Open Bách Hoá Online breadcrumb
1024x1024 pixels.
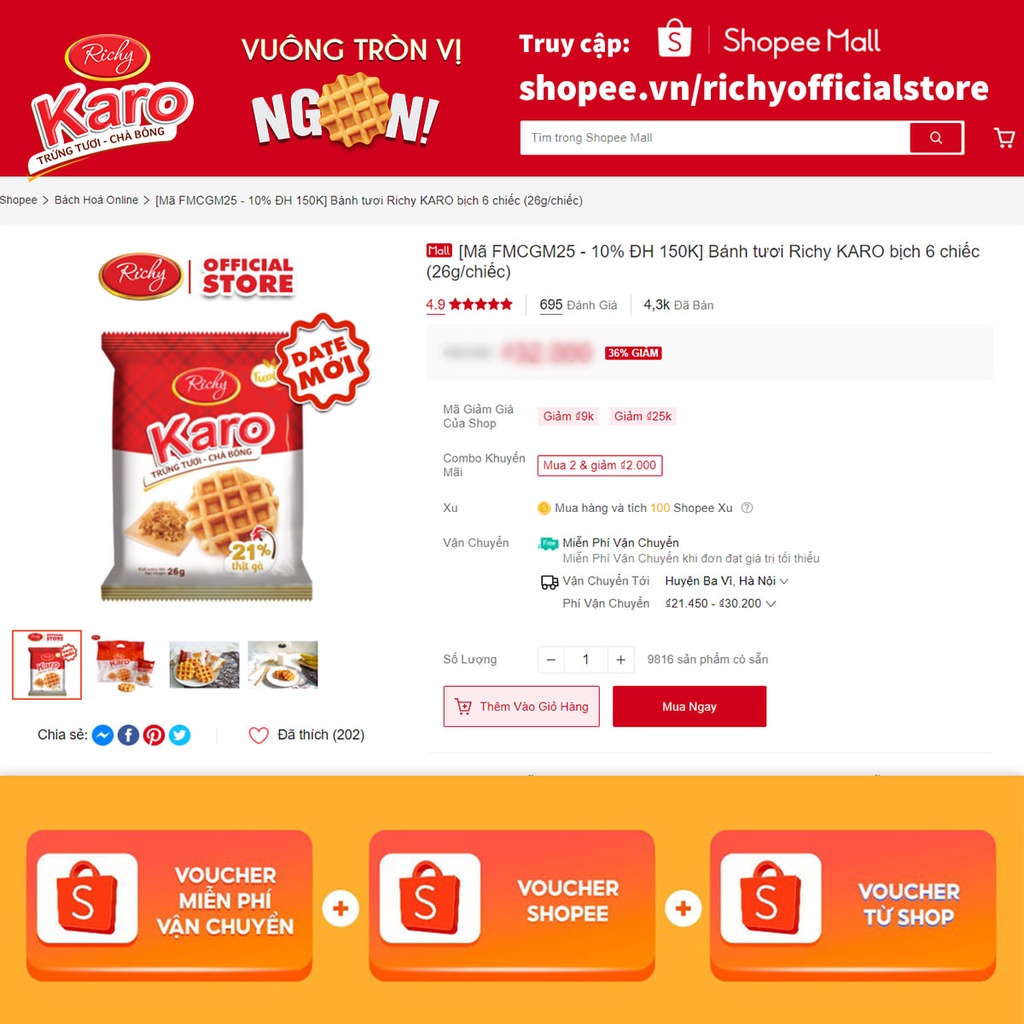96,200
